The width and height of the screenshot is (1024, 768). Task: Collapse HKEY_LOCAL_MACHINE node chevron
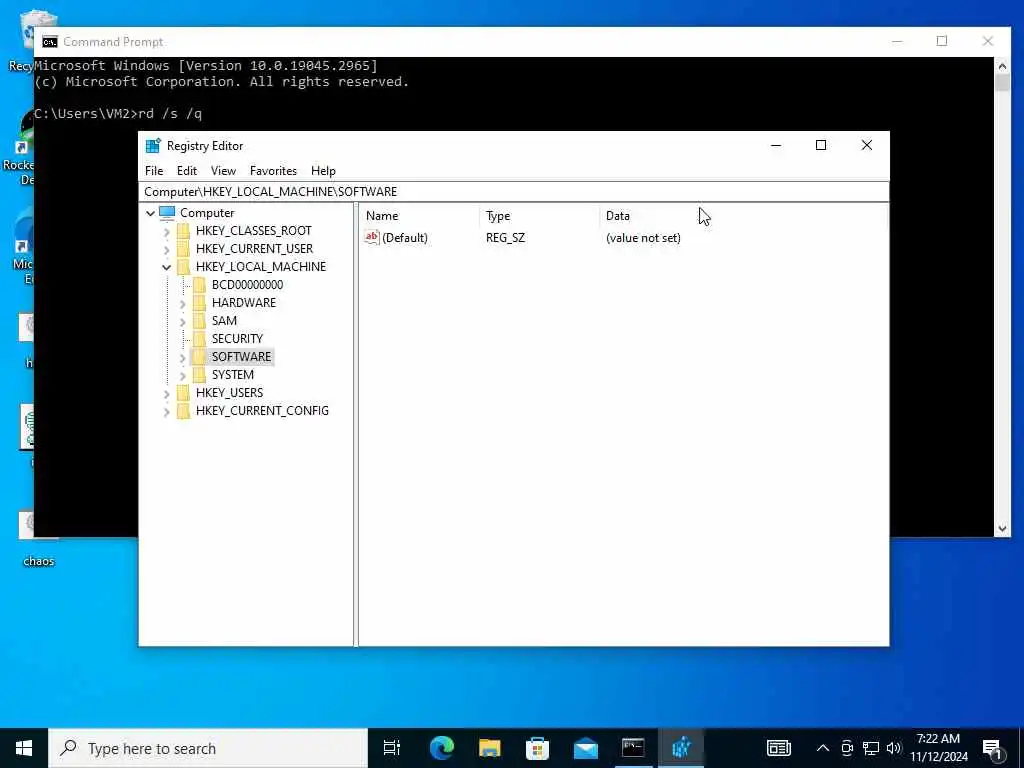167,267
